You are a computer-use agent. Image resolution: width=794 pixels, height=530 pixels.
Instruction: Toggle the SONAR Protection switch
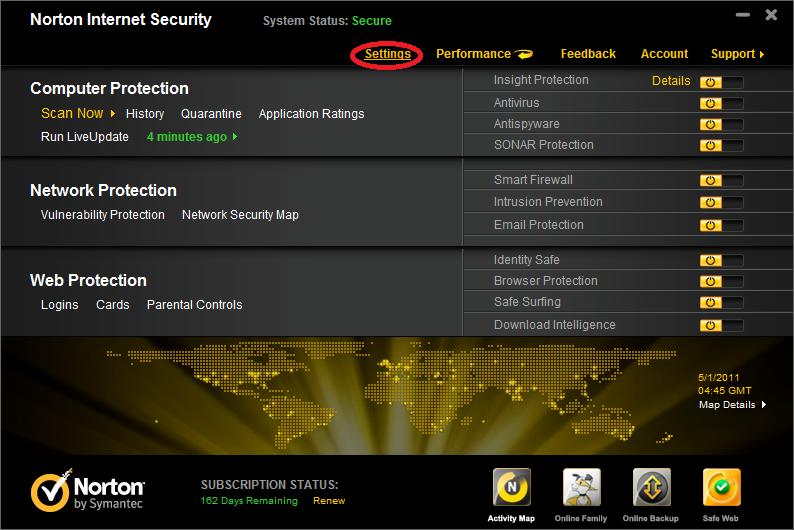pos(721,146)
